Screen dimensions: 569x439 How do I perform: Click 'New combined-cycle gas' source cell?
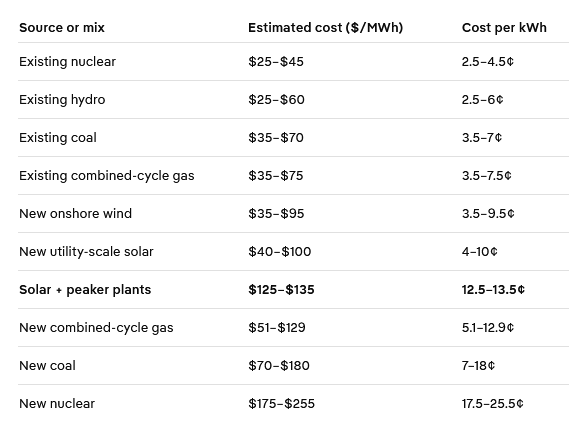[x=96, y=328]
